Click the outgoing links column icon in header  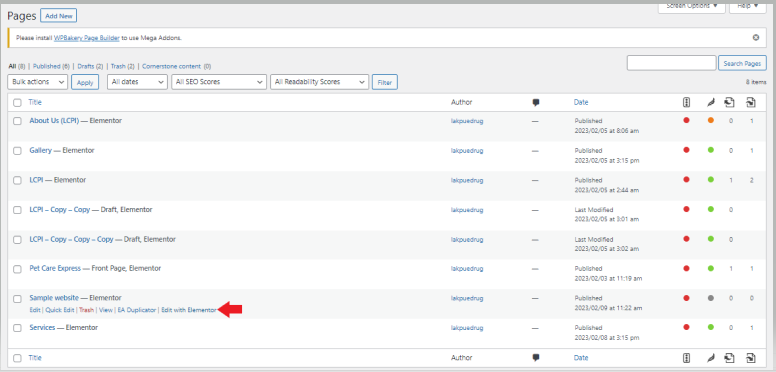tap(729, 102)
